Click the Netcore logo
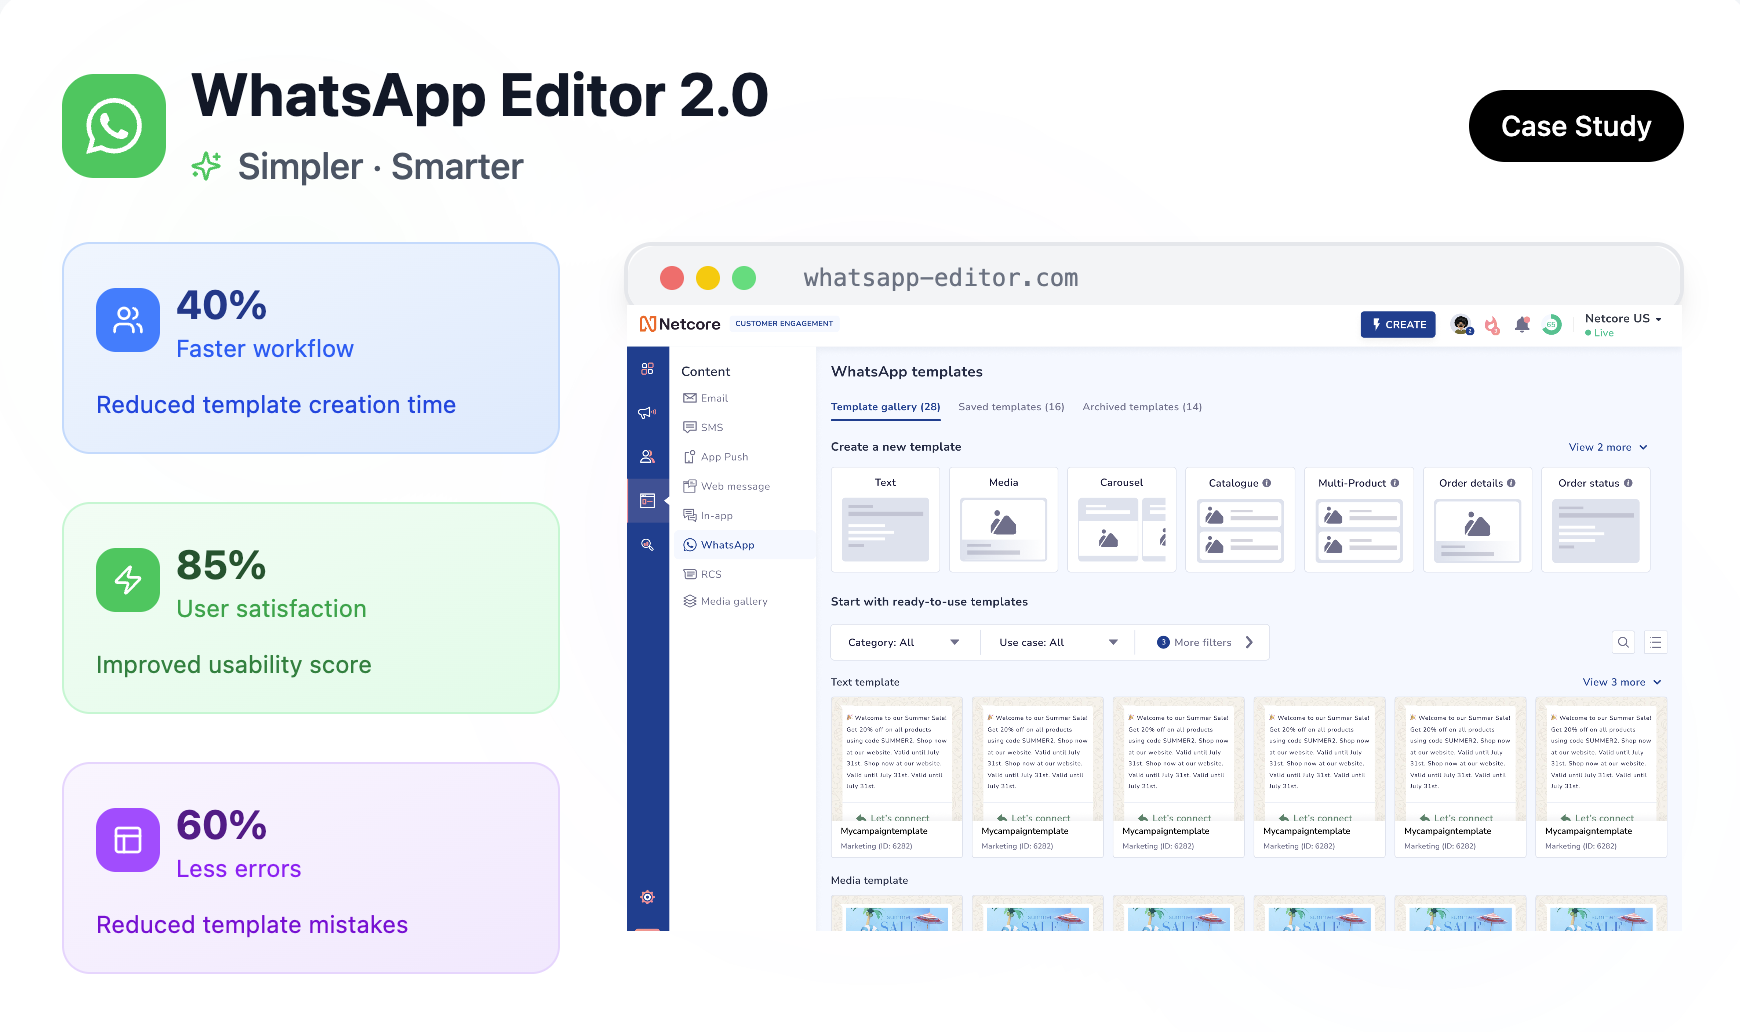Viewport: 1740px width, 1032px height. pyautogui.click(x=680, y=324)
